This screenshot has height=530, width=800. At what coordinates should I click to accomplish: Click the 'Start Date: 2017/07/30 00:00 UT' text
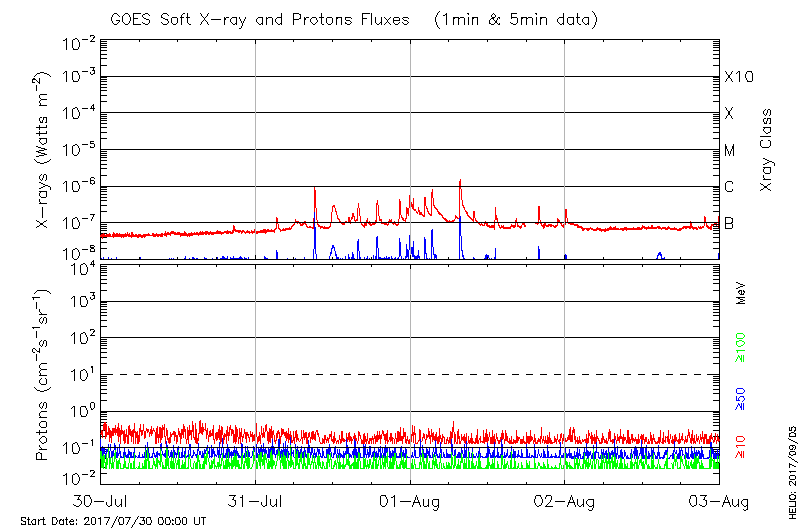[113, 521]
